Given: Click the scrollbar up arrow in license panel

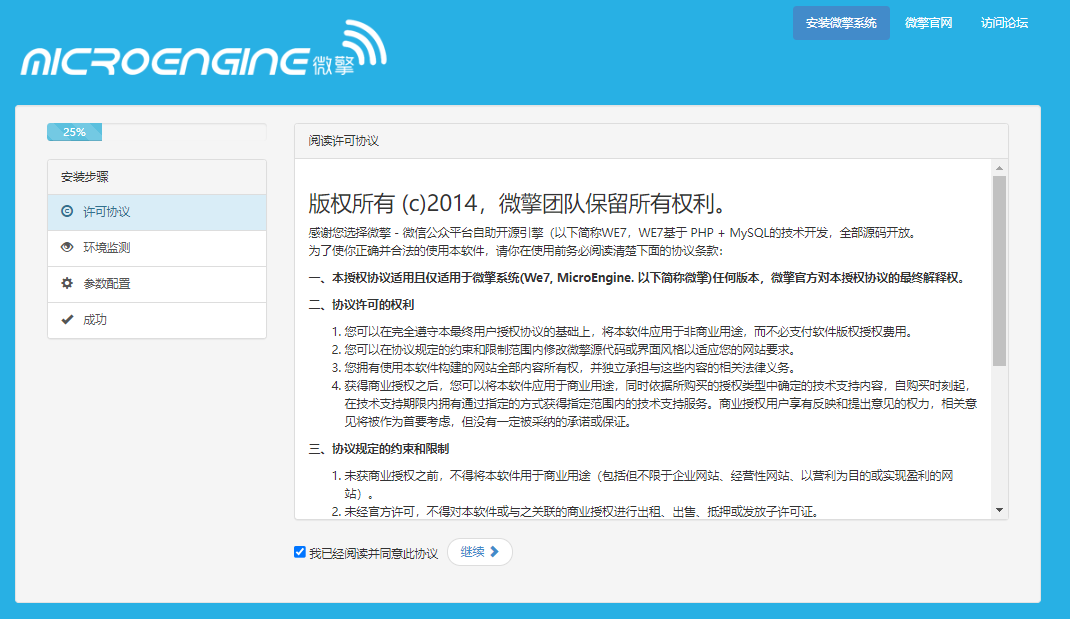Looking at the screenshot, I should tap(999, 167).
